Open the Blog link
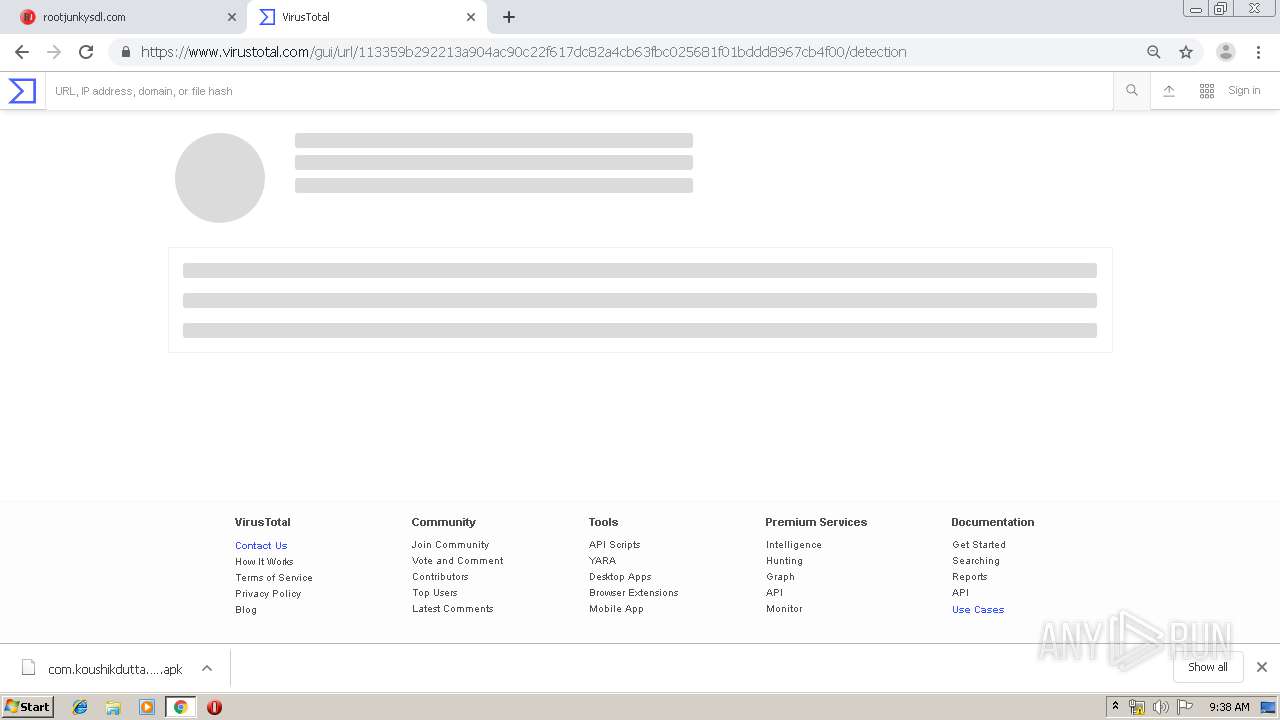Image resolution: width=1280 pixels, height=720 pixels. pos(246,610)
